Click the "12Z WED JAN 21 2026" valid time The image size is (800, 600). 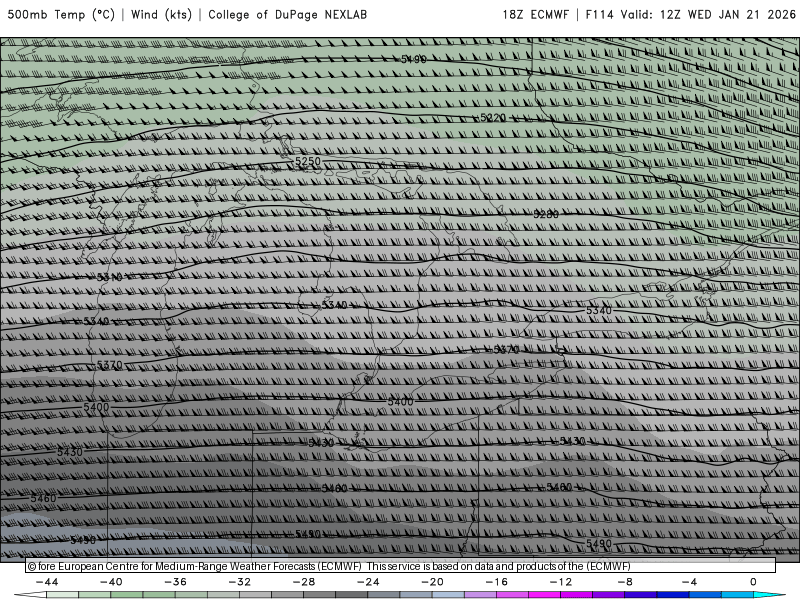click(728, 14)
